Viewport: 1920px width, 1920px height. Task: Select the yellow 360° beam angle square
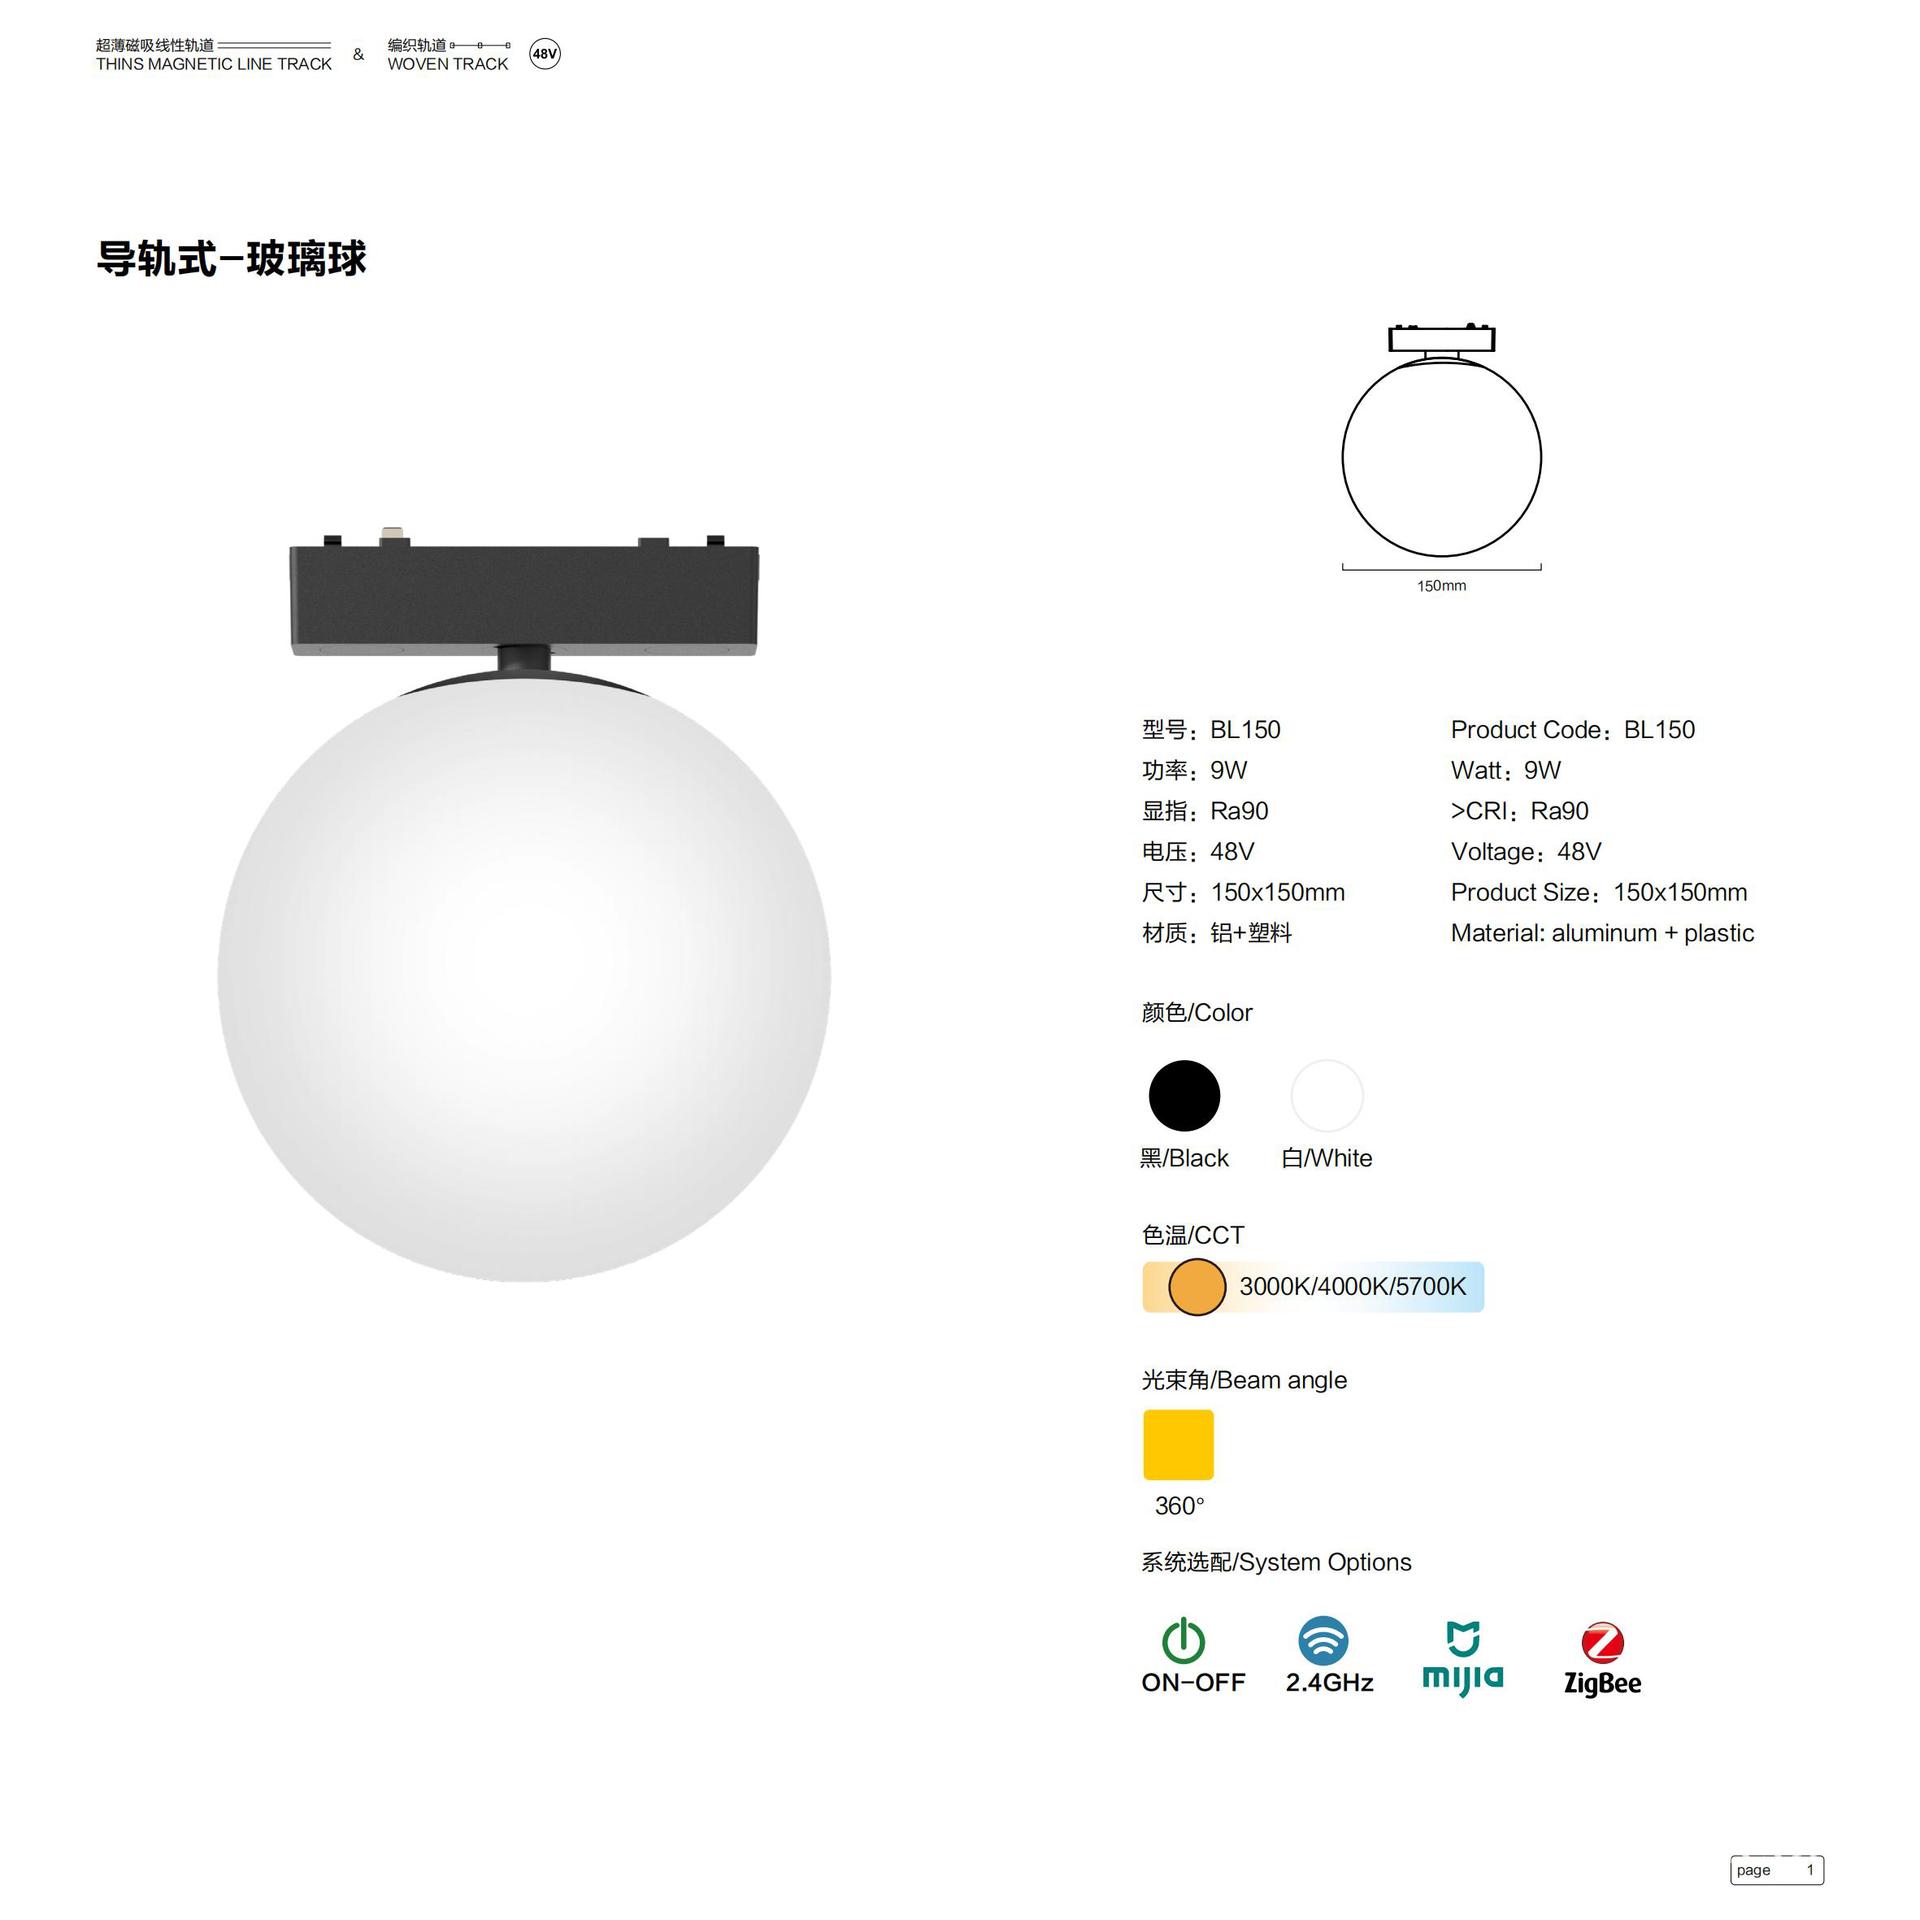1178,1444
